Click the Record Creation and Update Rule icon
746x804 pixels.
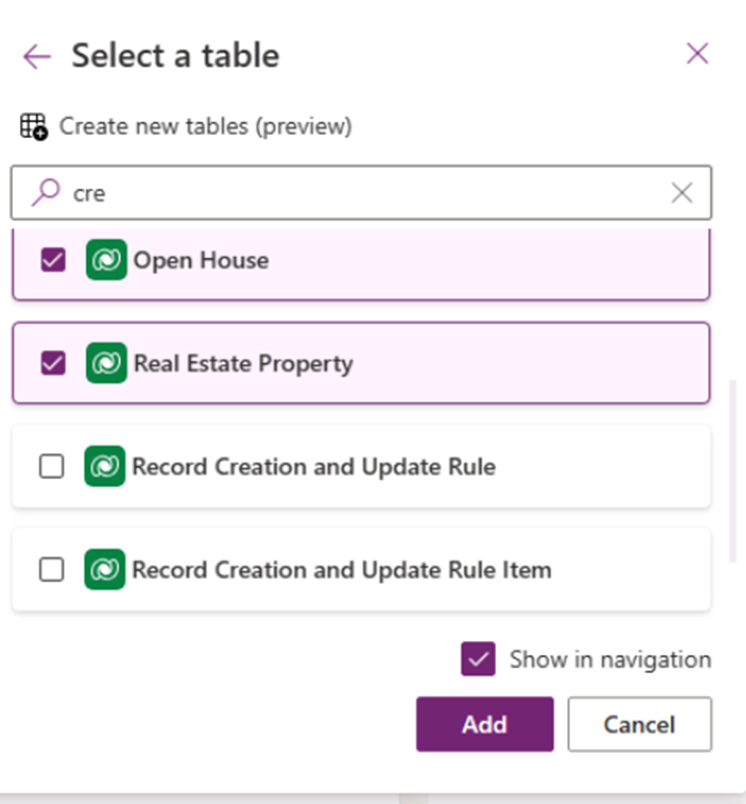105,466
